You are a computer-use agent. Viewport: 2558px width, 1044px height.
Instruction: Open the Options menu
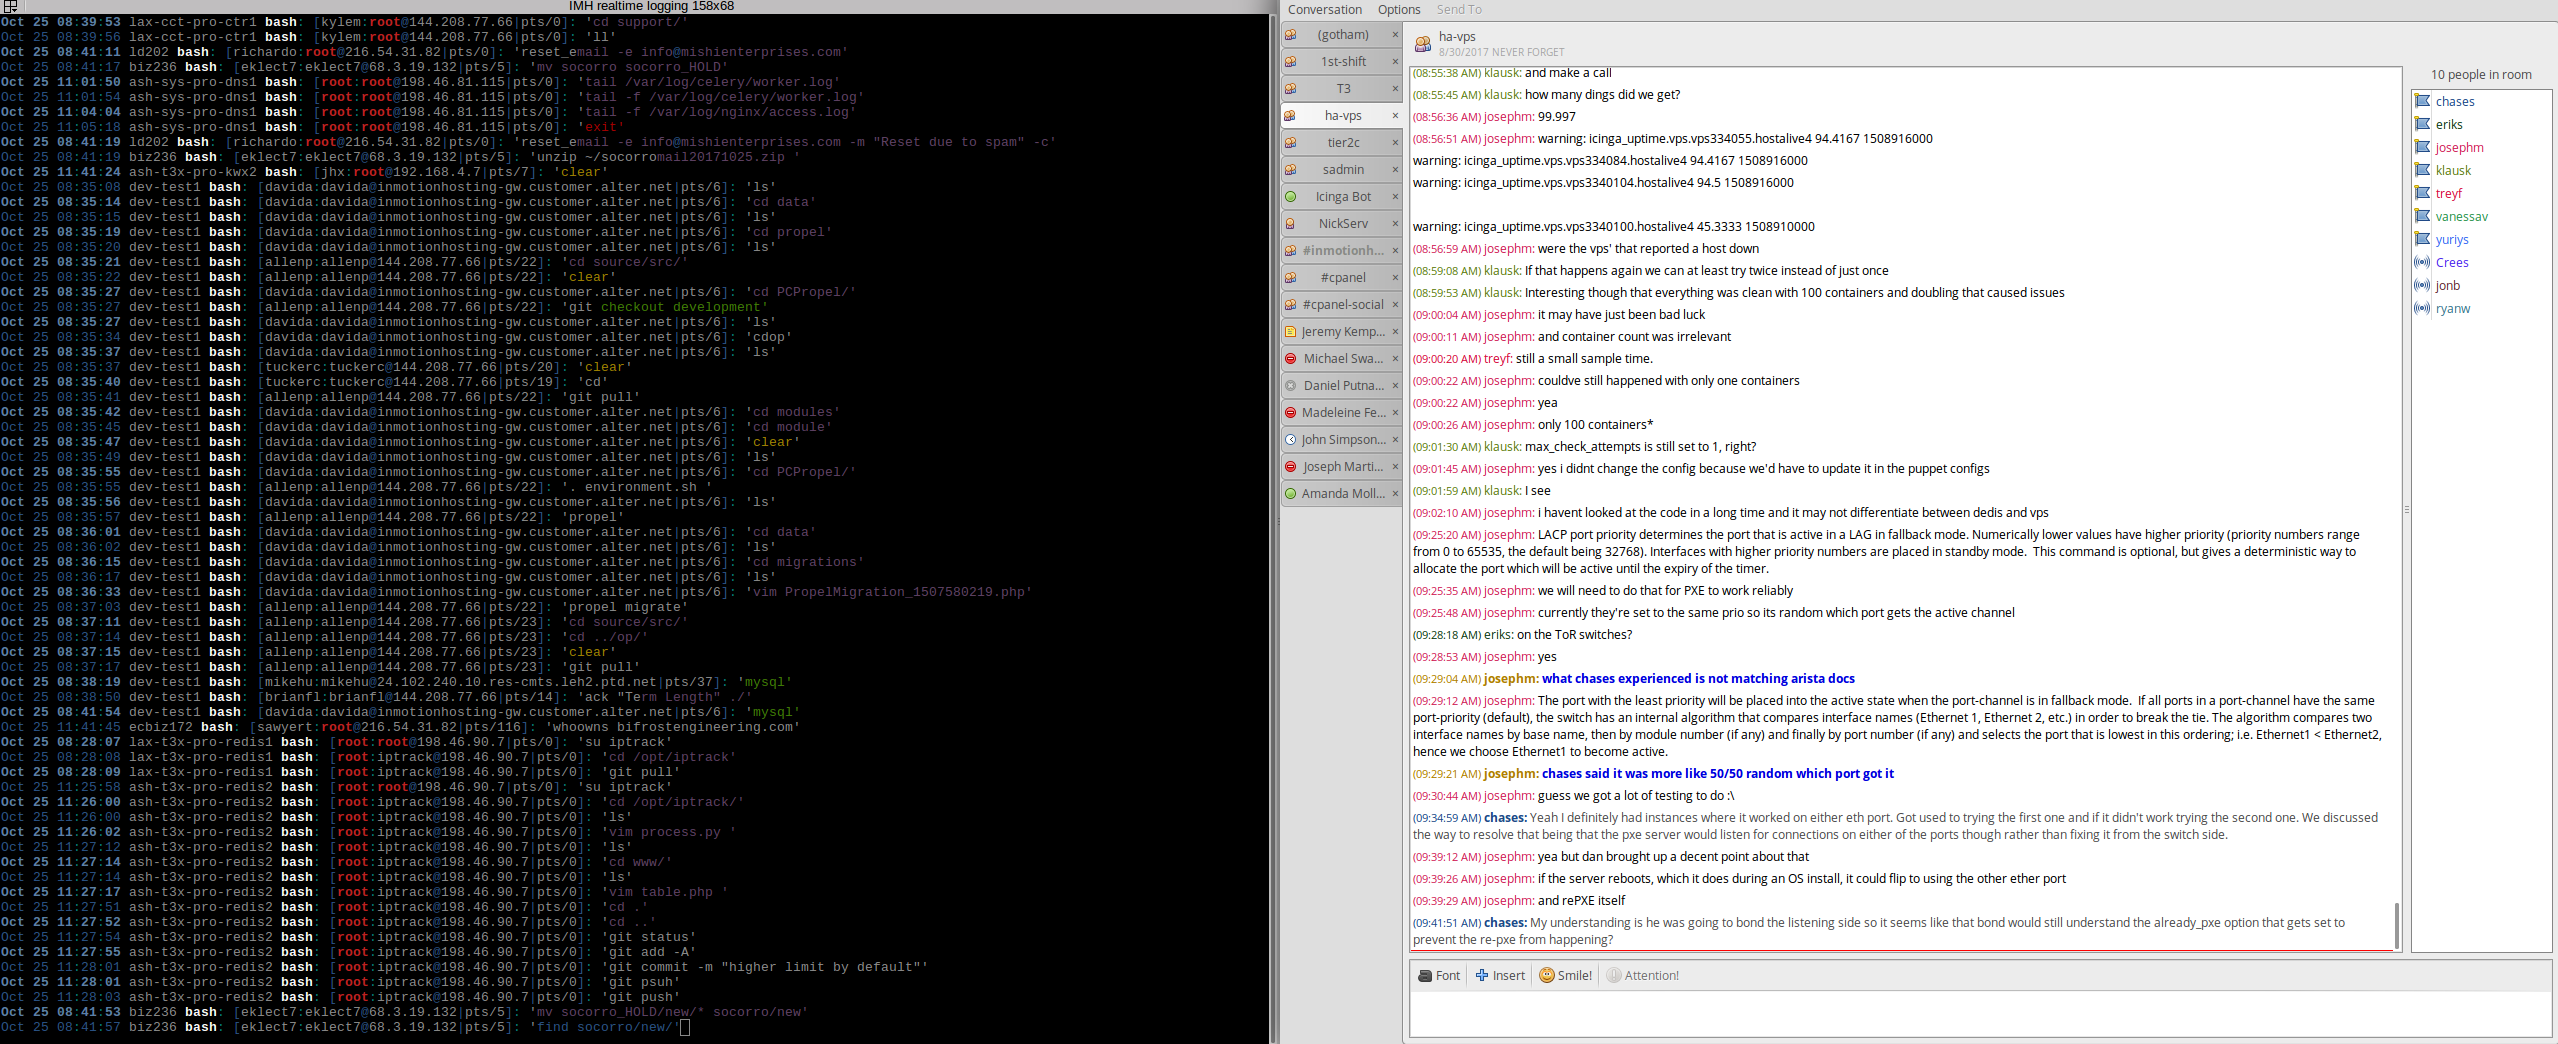[1398, 10]
